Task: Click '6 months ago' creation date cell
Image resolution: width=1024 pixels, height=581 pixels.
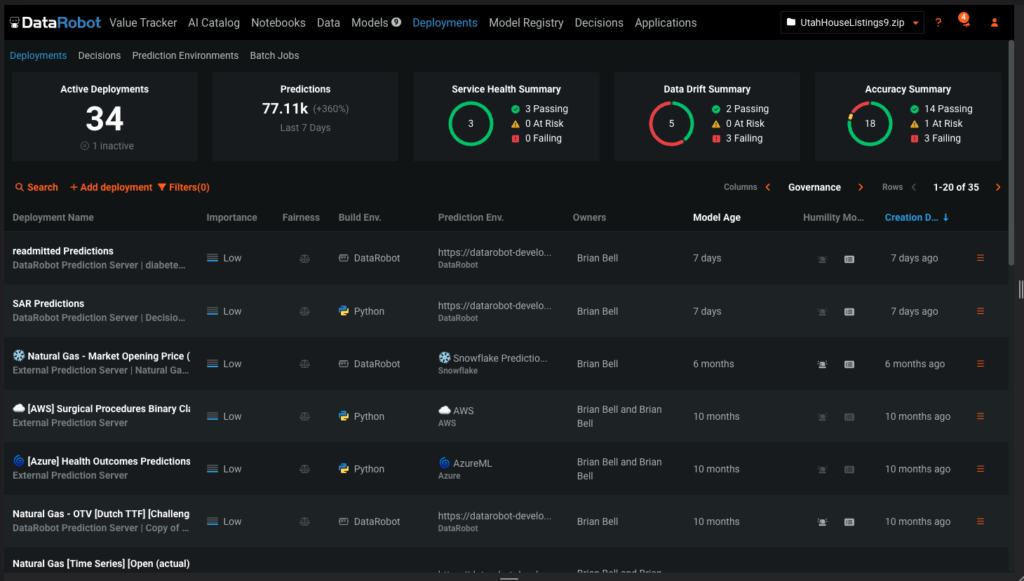Action: tap(914, 364)
